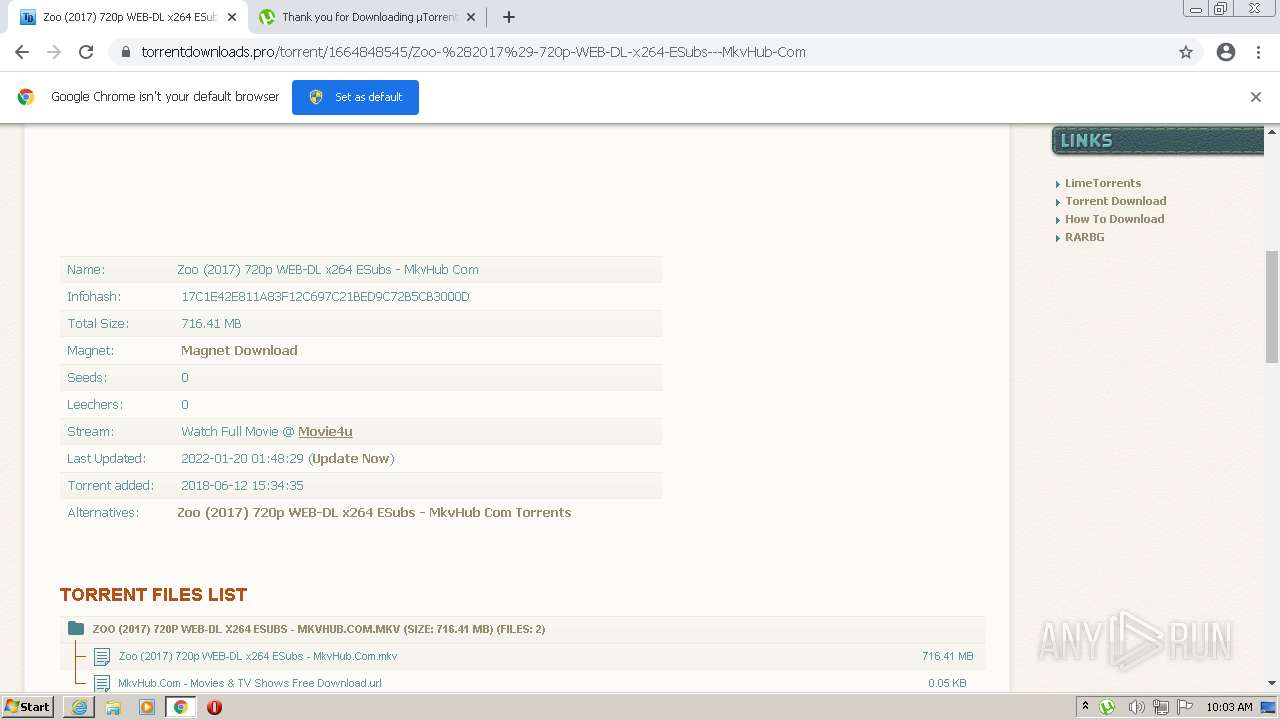Select the MkvHub.Com Movies & TV Shows .url file
Image resolution: width=1280 pixels, height=720 pixels.
(250, 683)
